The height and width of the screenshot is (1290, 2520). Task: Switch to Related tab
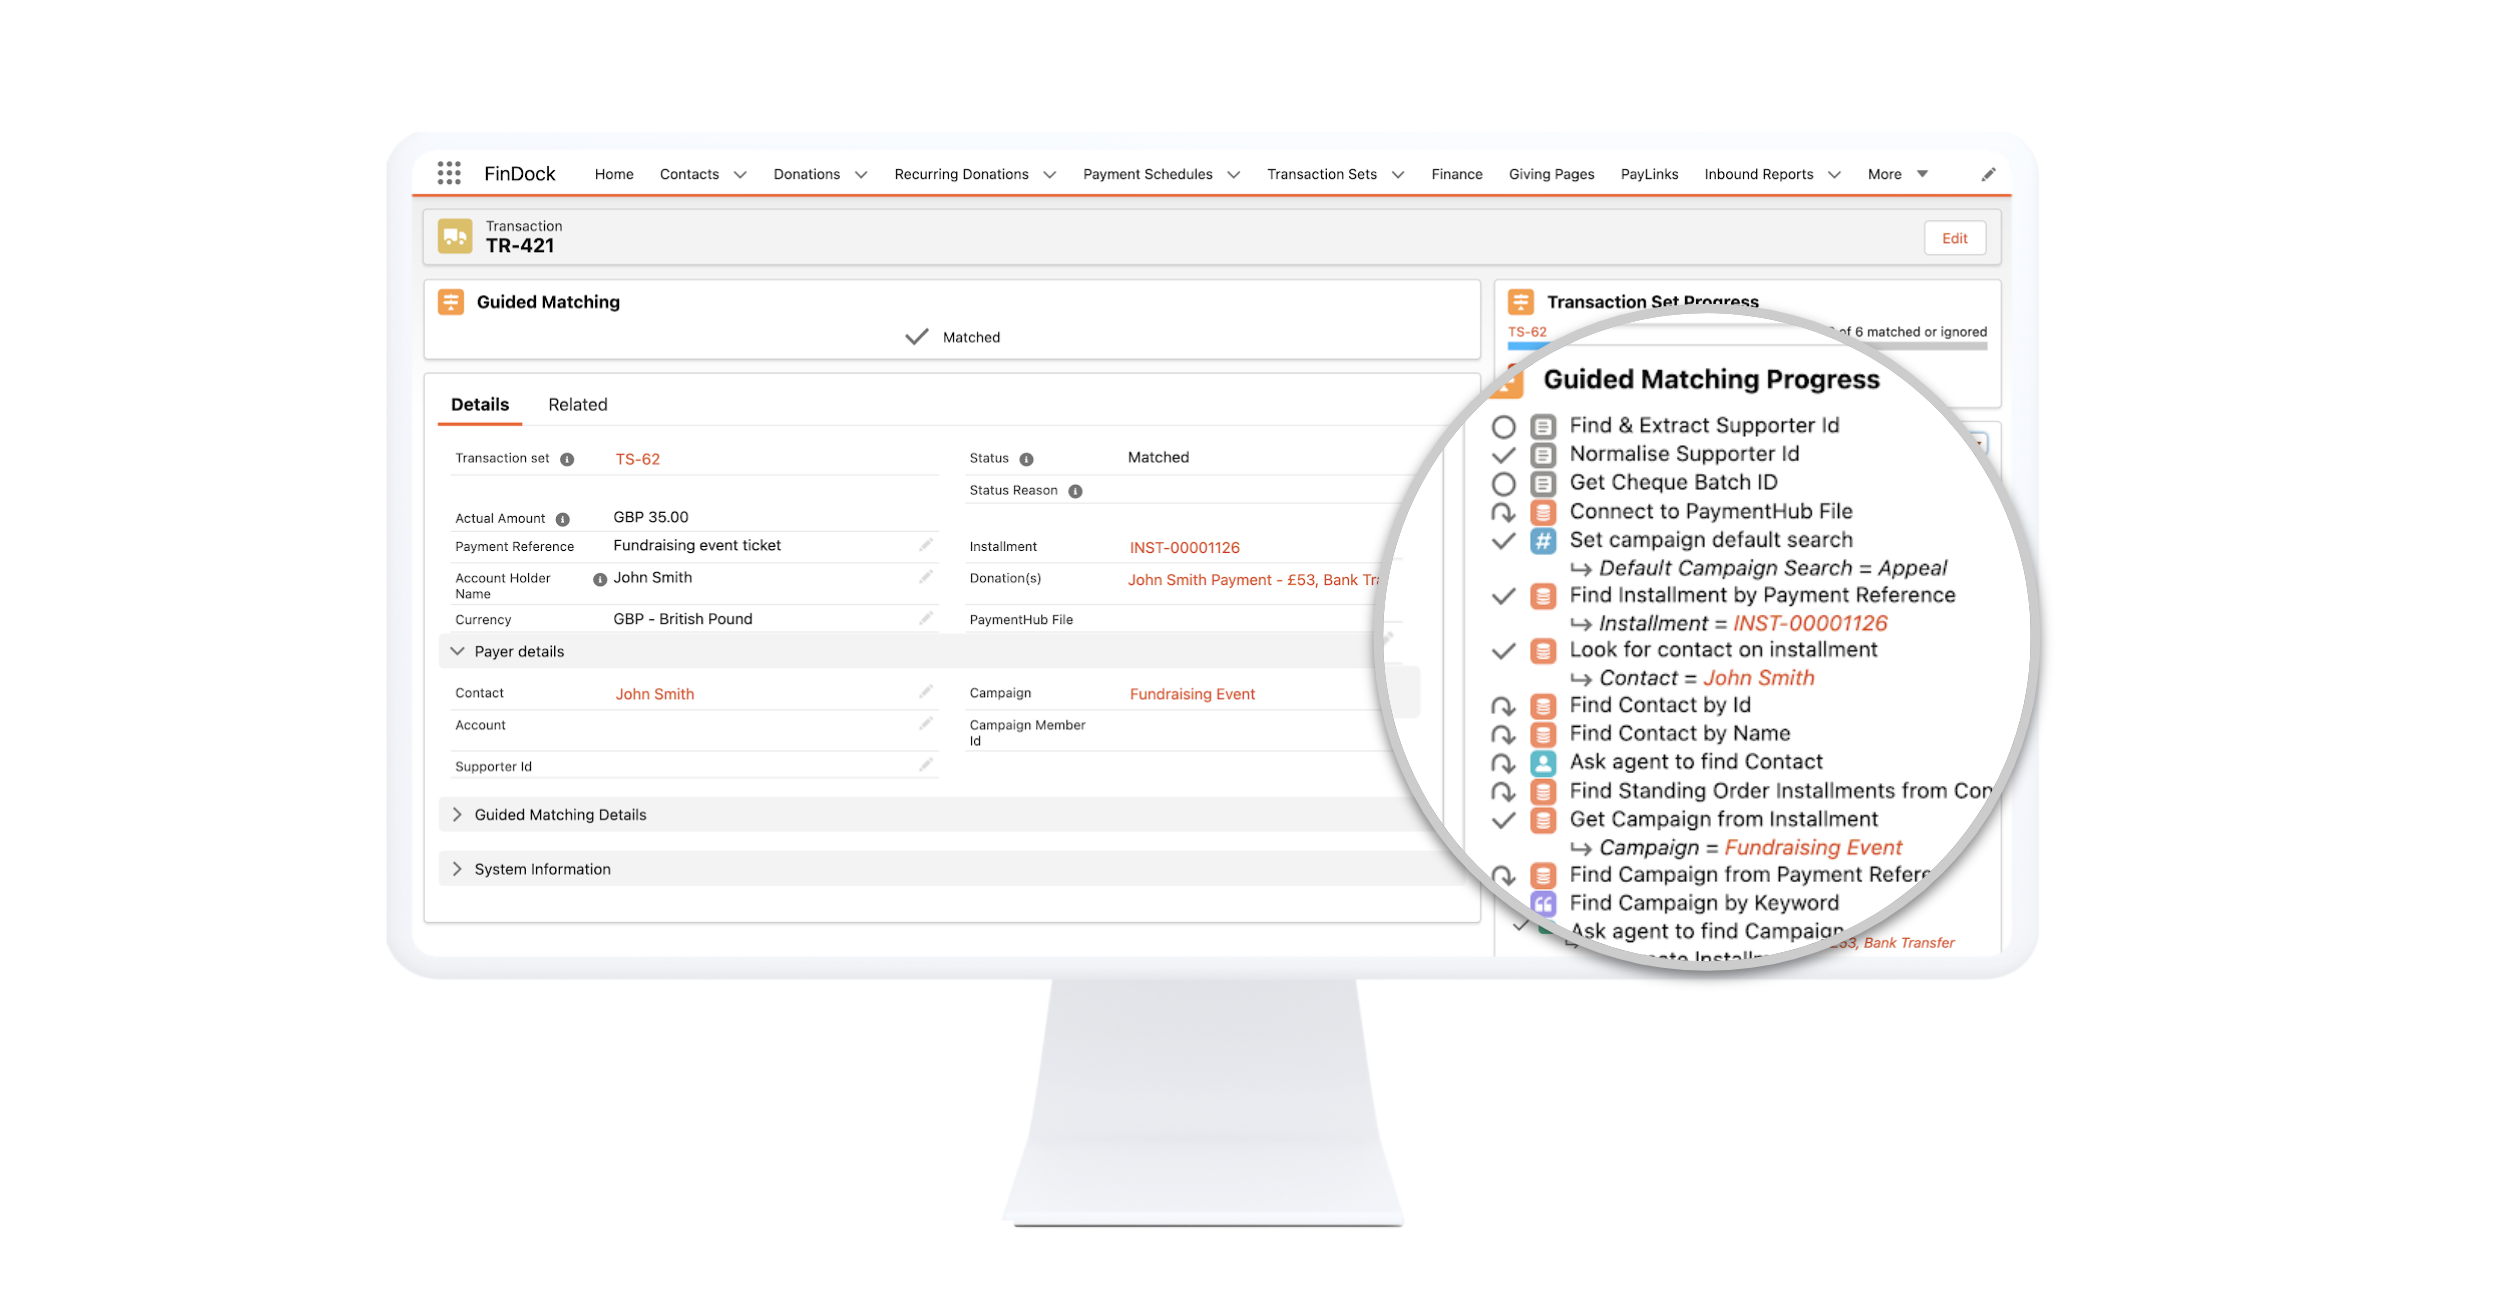(x=577, y=404)
